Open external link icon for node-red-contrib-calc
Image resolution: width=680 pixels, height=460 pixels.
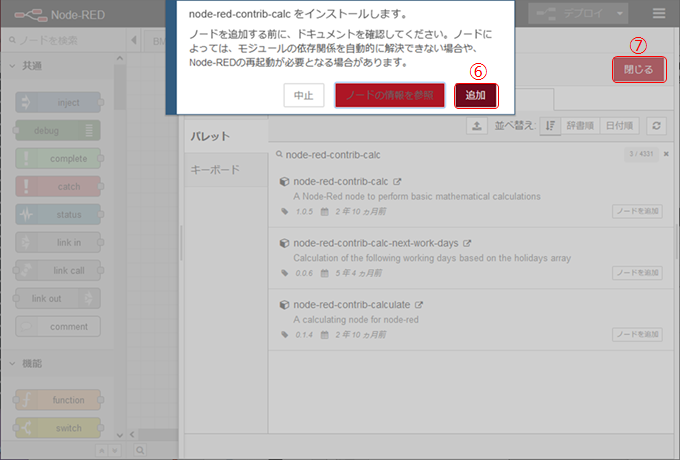click(397, 182)
